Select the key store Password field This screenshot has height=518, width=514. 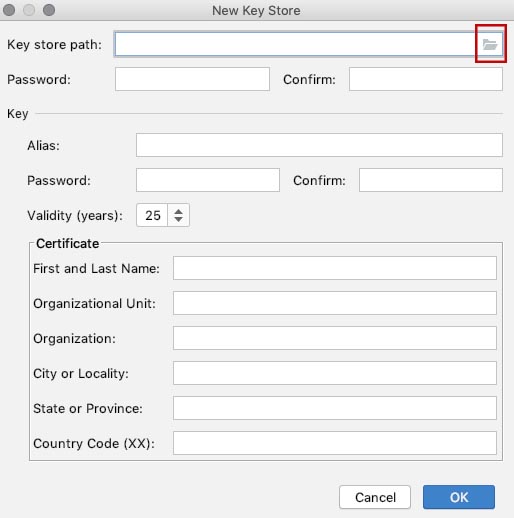(x=192, y=79)
